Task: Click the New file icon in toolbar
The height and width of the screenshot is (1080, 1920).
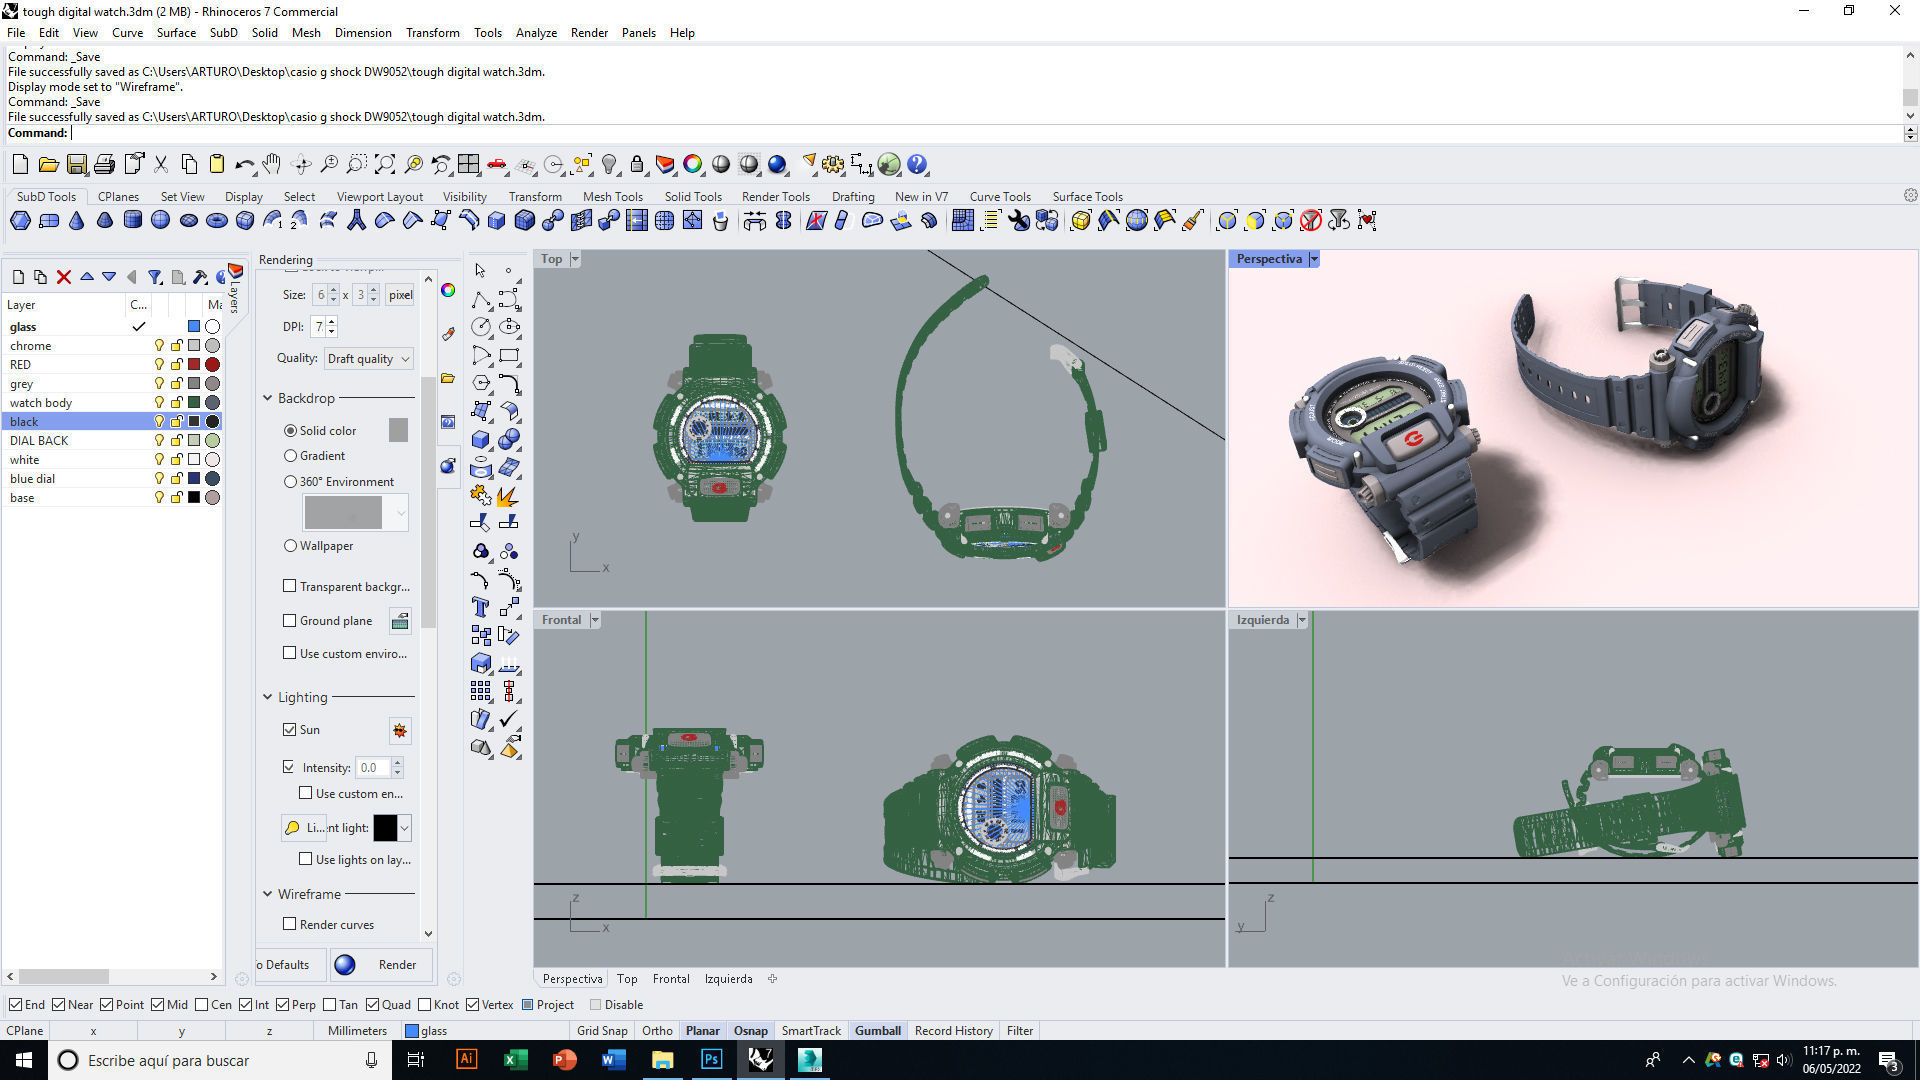Action: [x=20, y=164]
